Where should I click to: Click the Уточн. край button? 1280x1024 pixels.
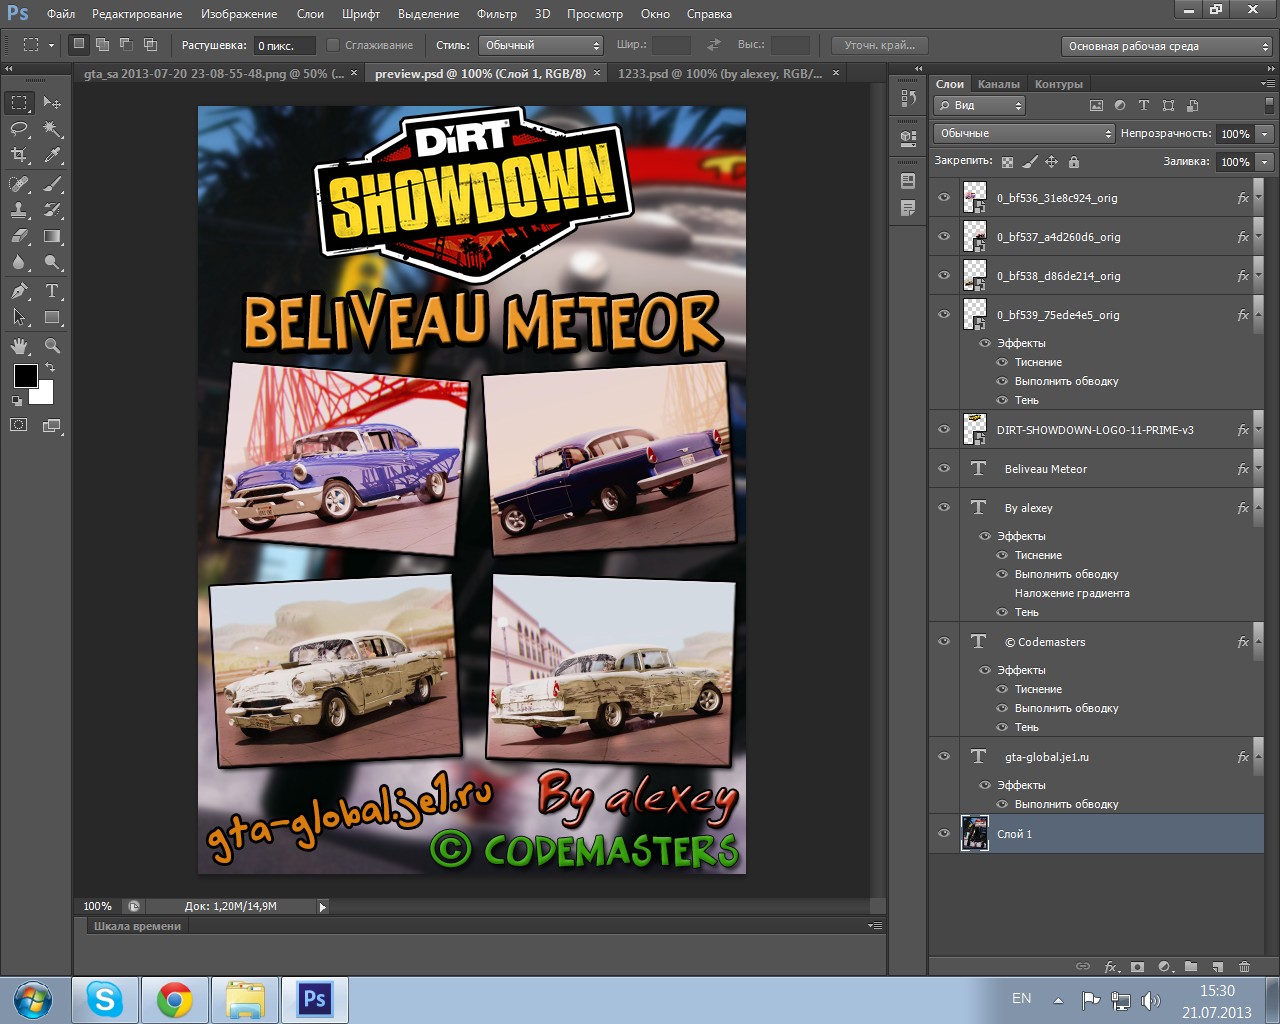(880, 46)
